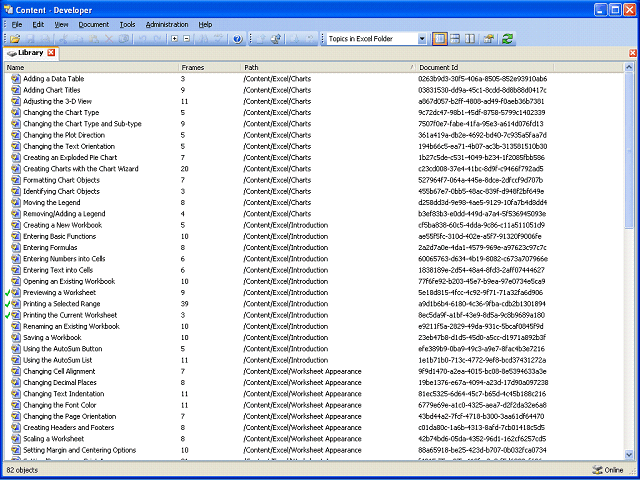Screen dimensions: 640x480
Task: Select the 'Saving a Workbook' topic
Action: point(52,338)
